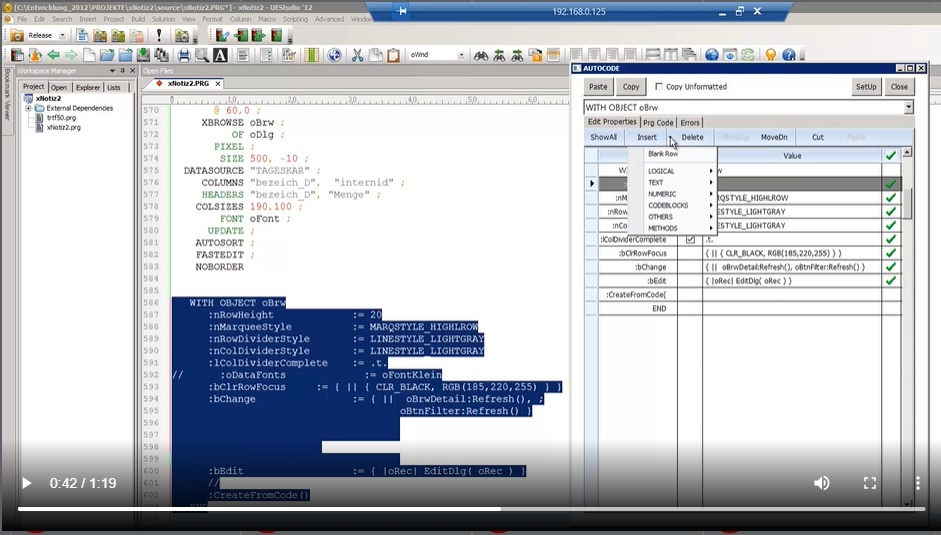Expand NUMERIC submenu
The image size is (941, 535).
point(681,194)
